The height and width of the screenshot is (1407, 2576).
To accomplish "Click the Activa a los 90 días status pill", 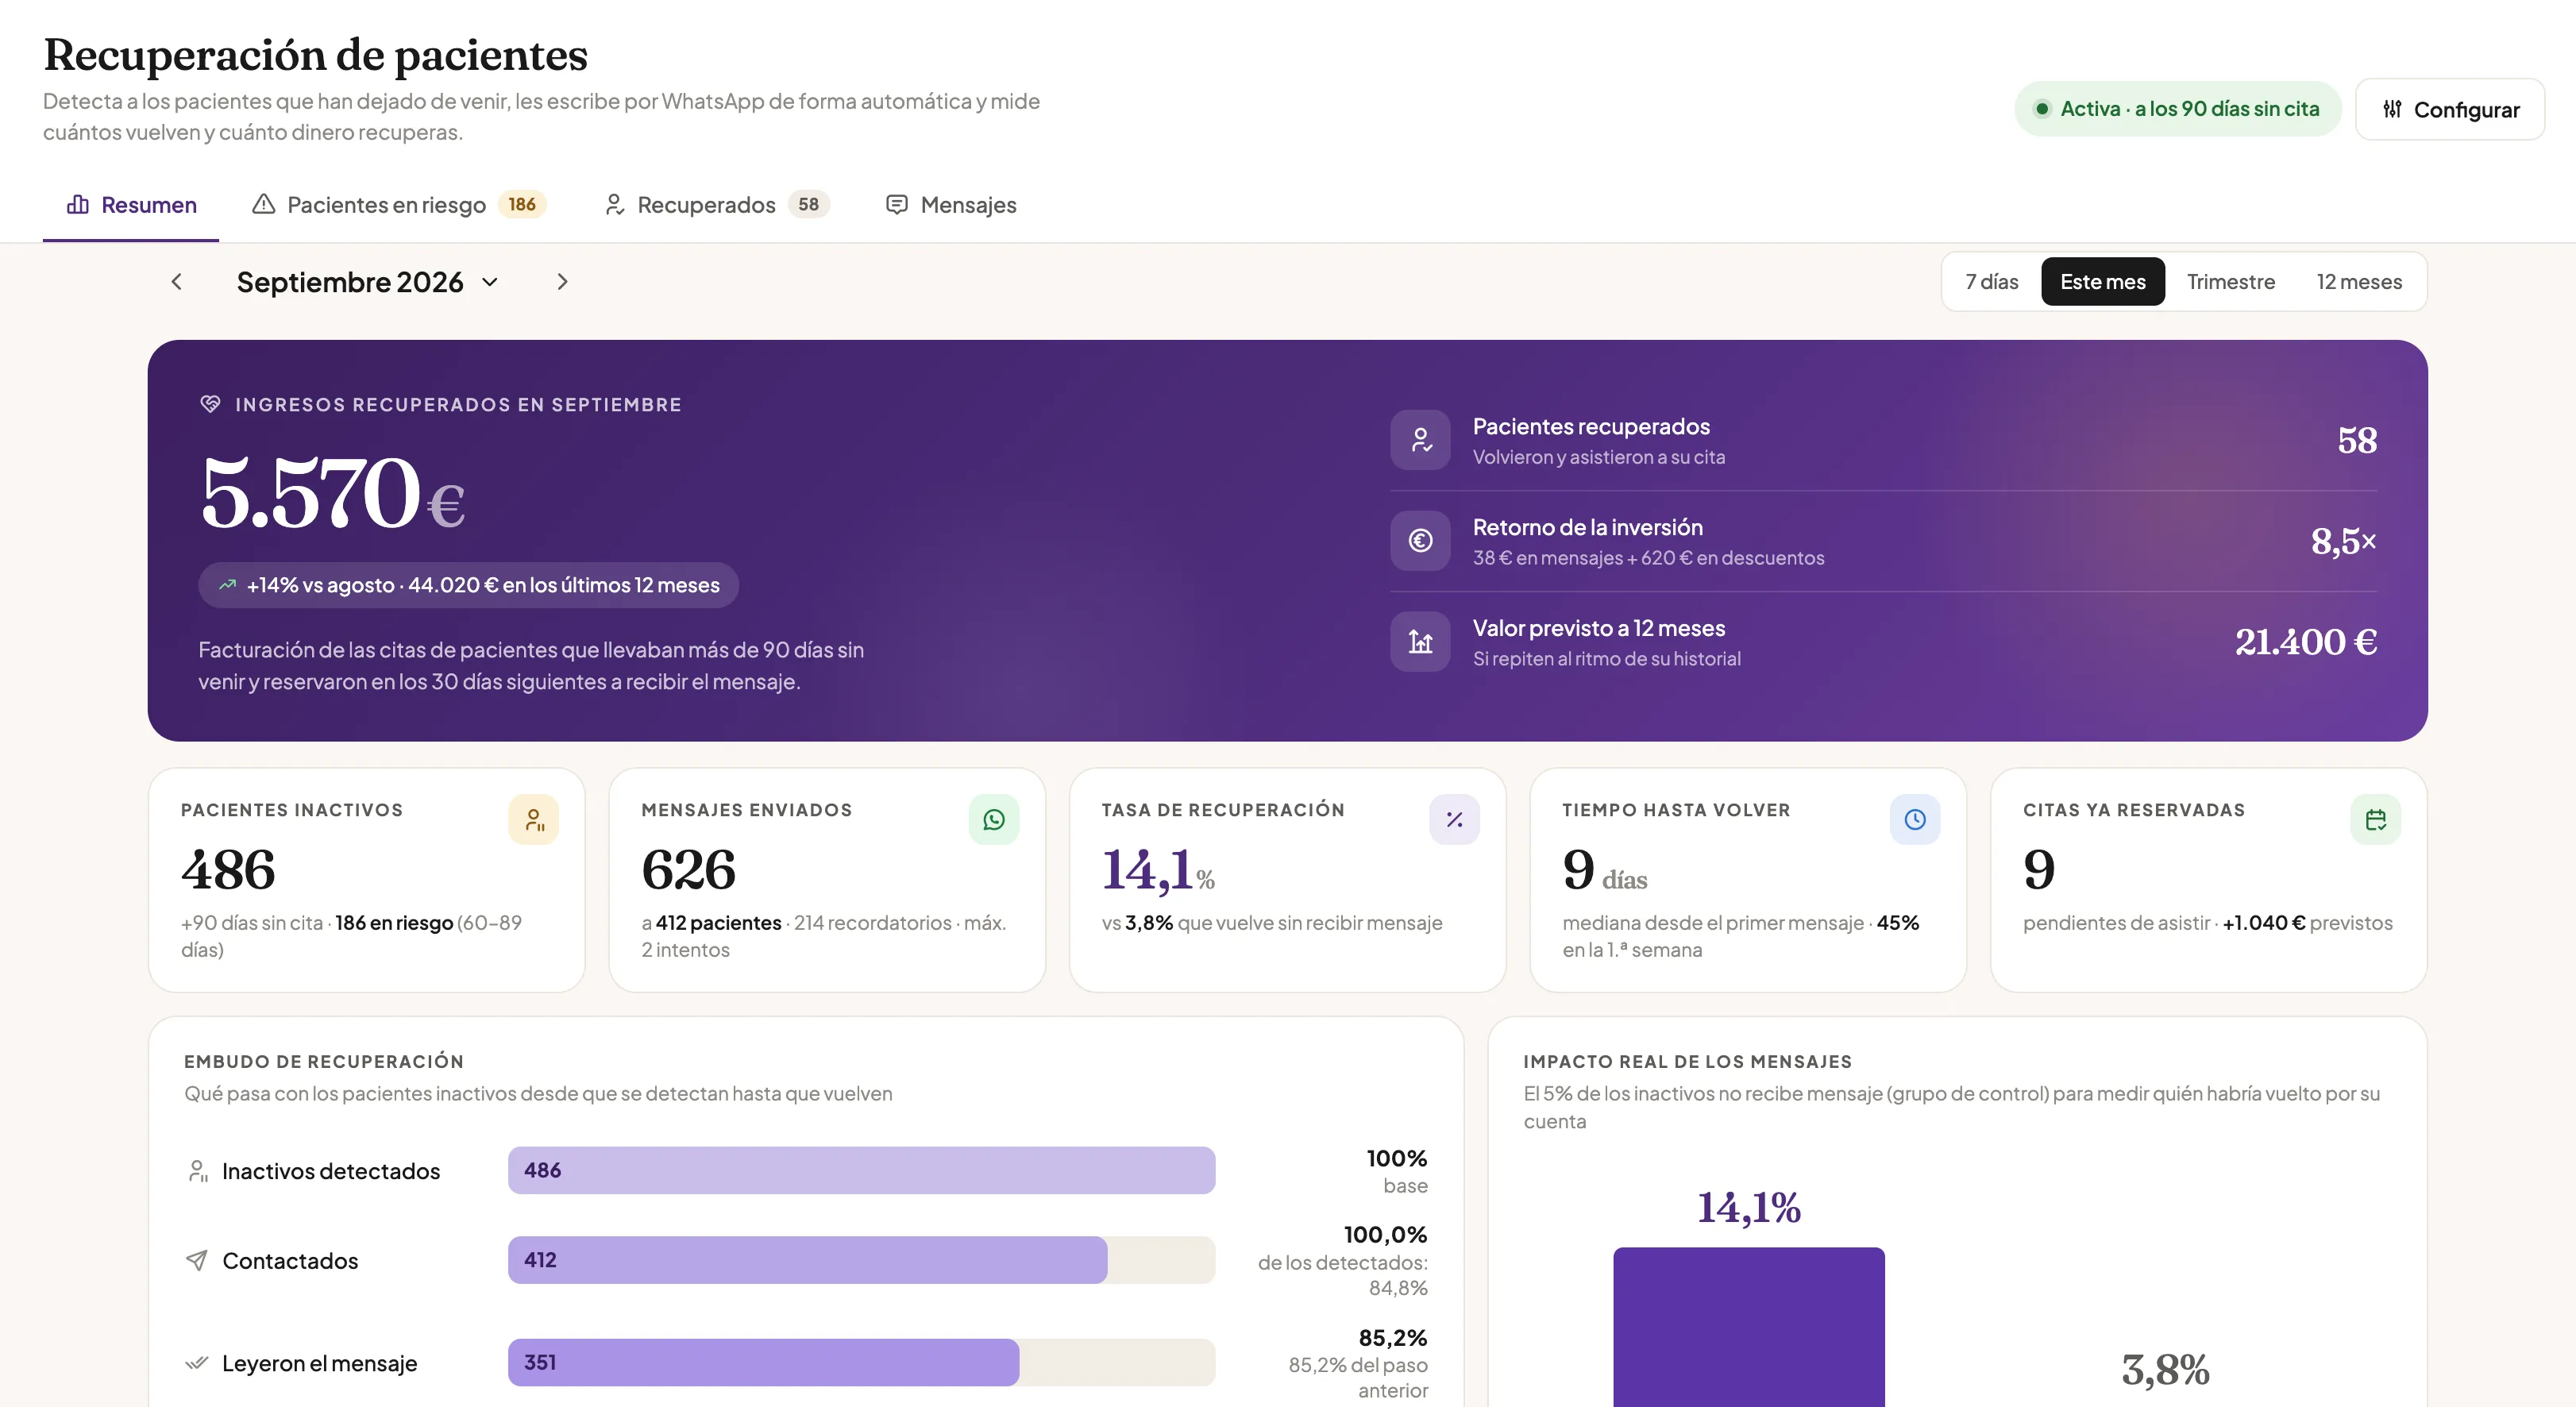I will pos(2177,109).
